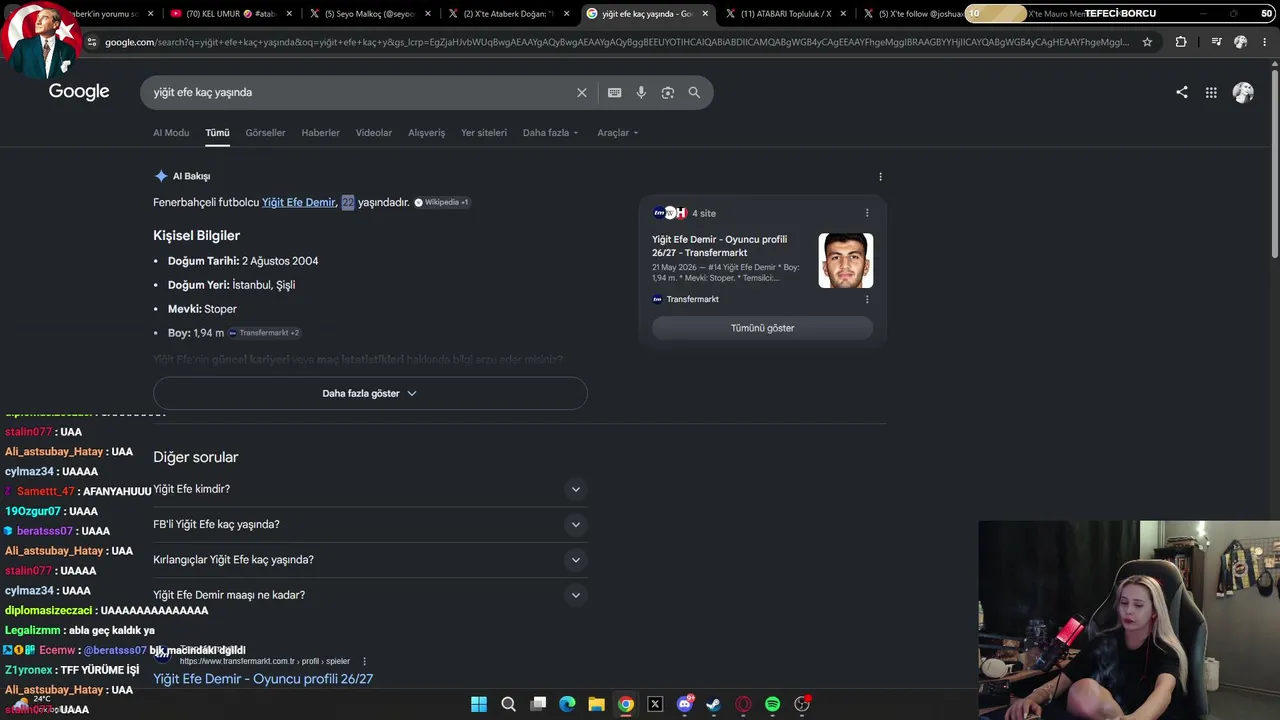Open the three-dot menu of transfermarkt.com.tr result
Viewport: 1280px width, 720px height.
pos(364,661)
